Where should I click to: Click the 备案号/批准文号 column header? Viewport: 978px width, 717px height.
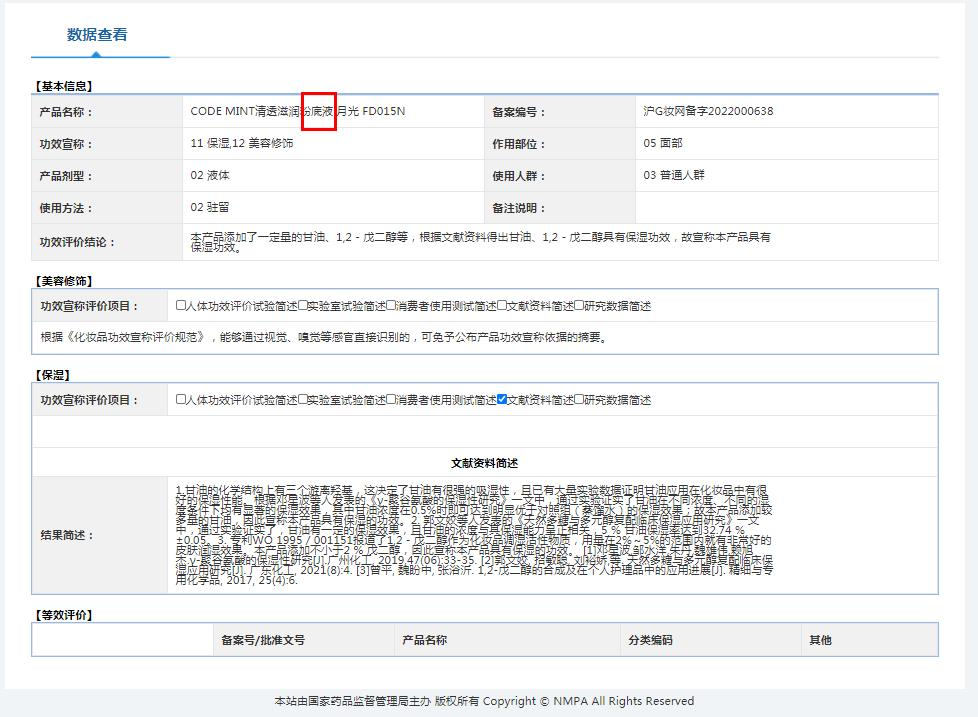tap(263, 640)
